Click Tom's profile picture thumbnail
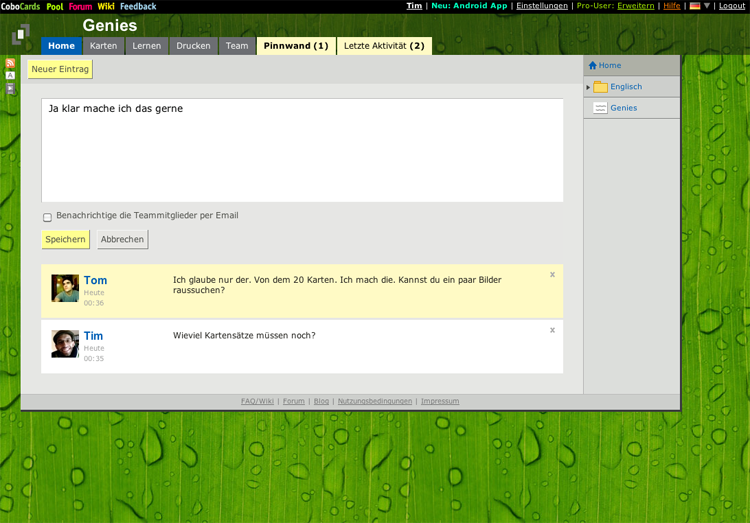Image resolution: width=750 pixels, height=523 pixels. (65, 288)
